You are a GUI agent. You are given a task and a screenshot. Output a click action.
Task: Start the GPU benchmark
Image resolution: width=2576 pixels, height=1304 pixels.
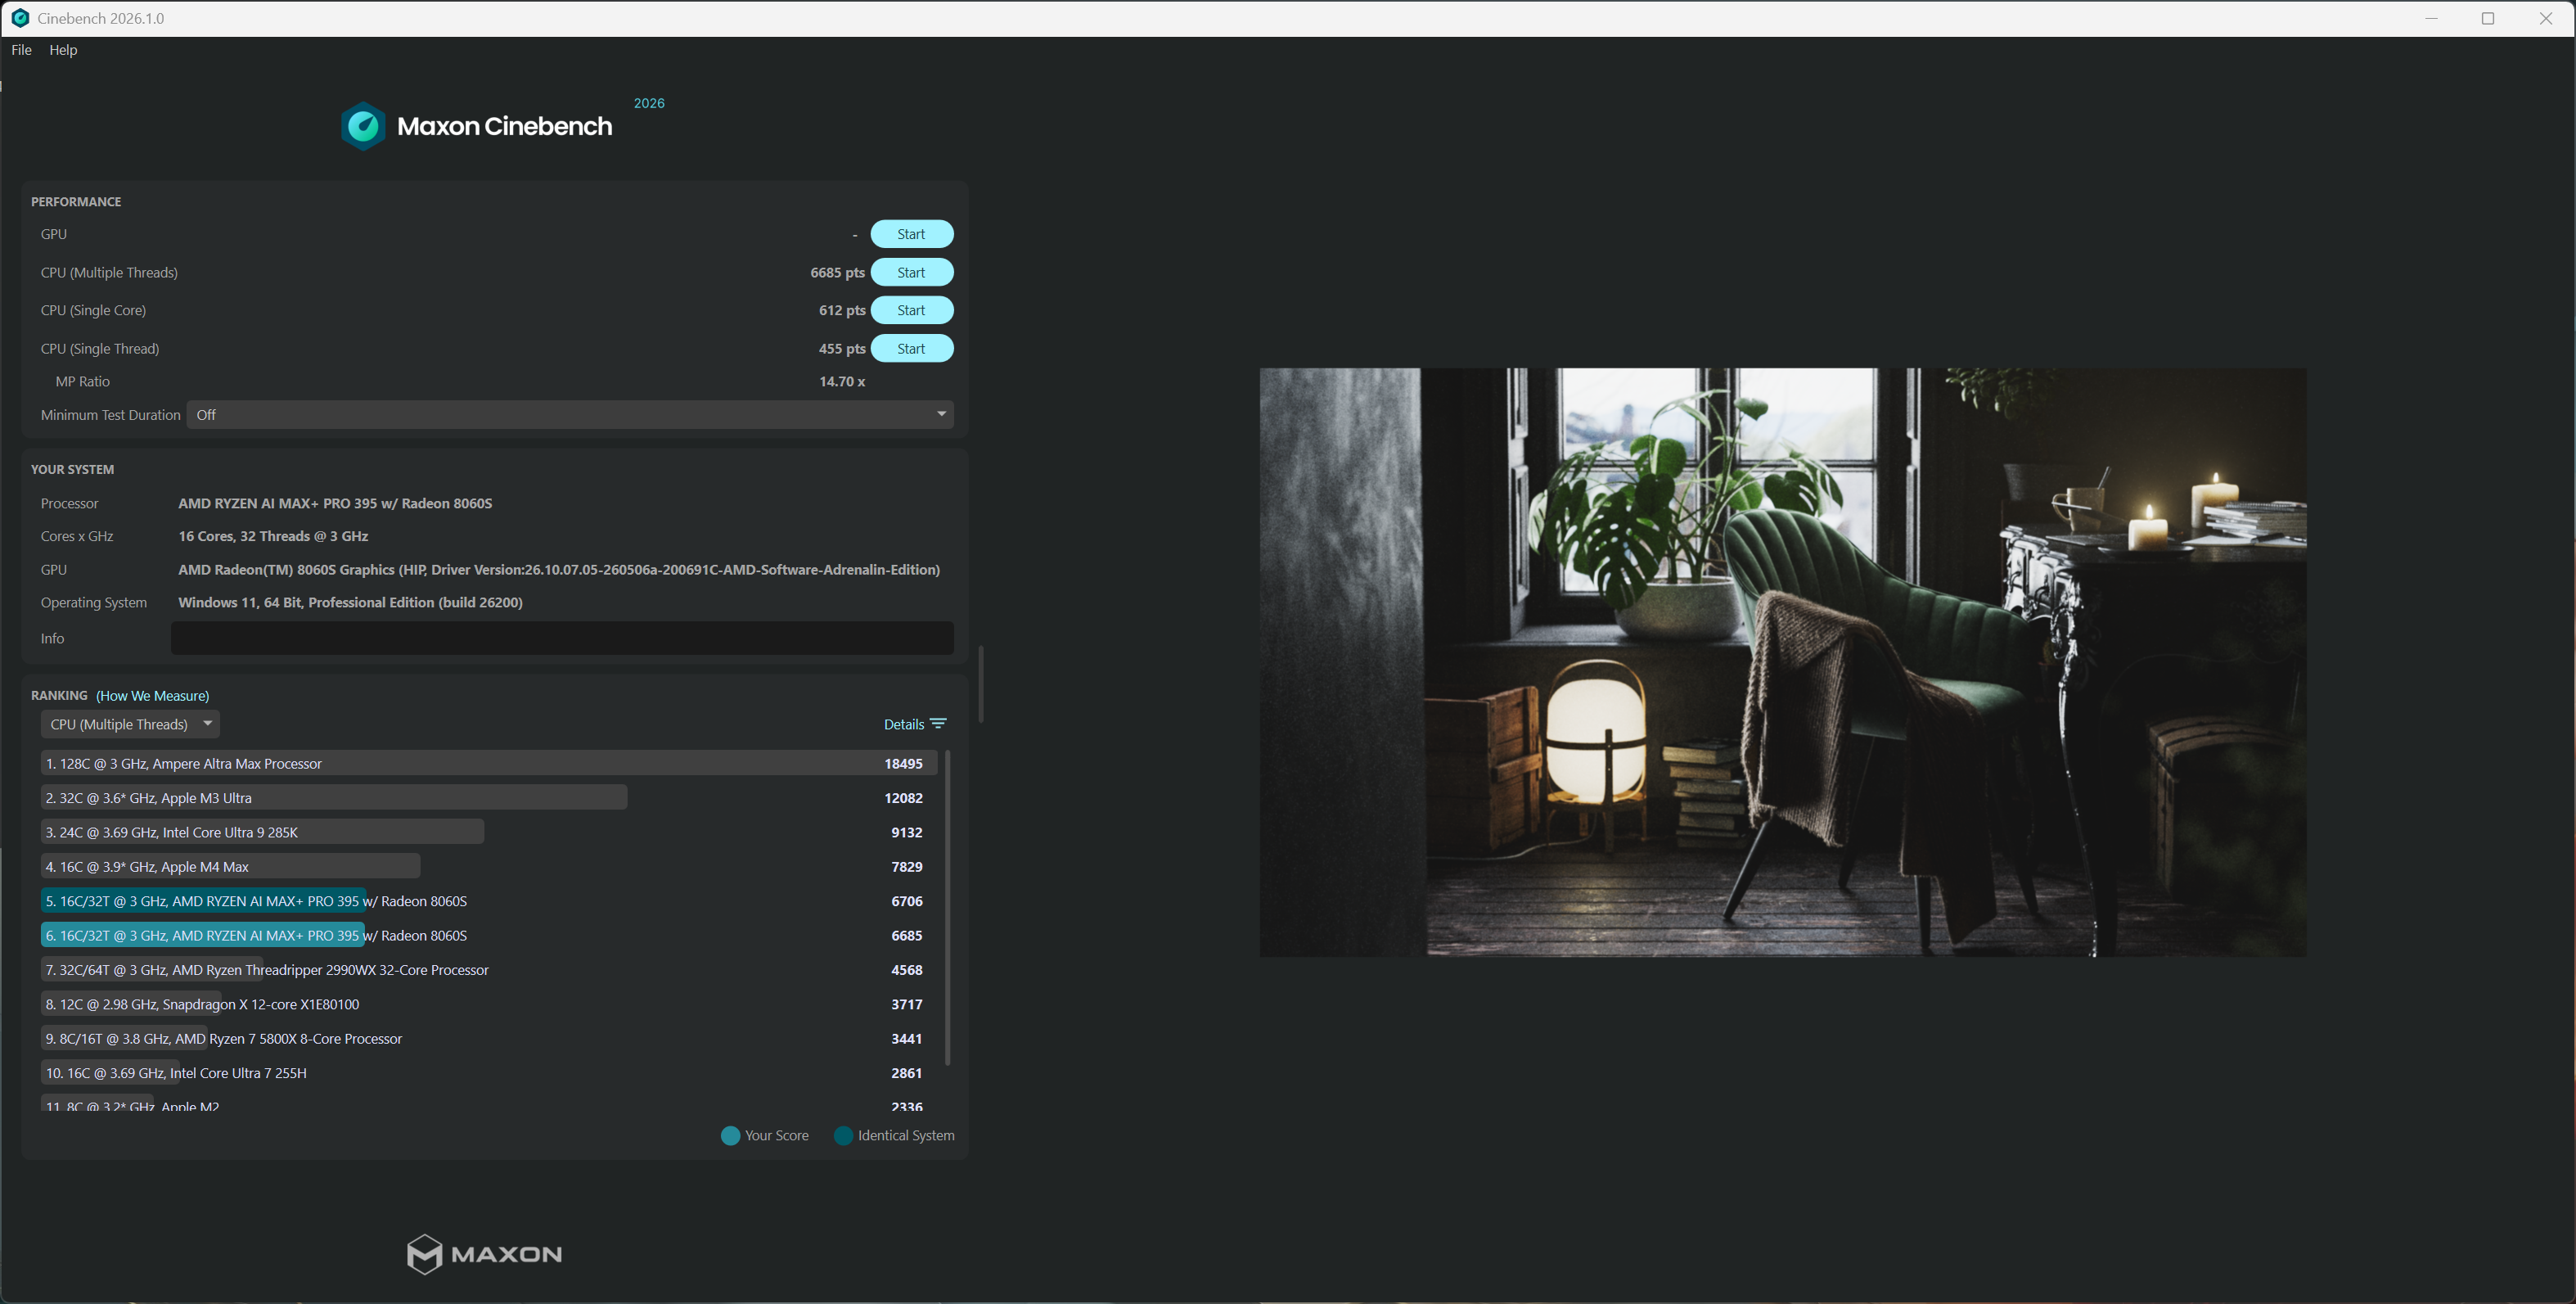(x=912, y=234)
